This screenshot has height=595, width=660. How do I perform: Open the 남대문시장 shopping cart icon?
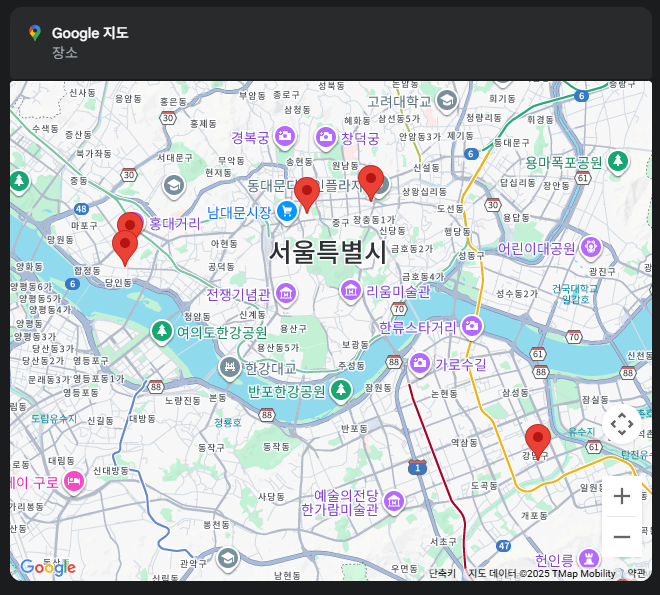287,211
